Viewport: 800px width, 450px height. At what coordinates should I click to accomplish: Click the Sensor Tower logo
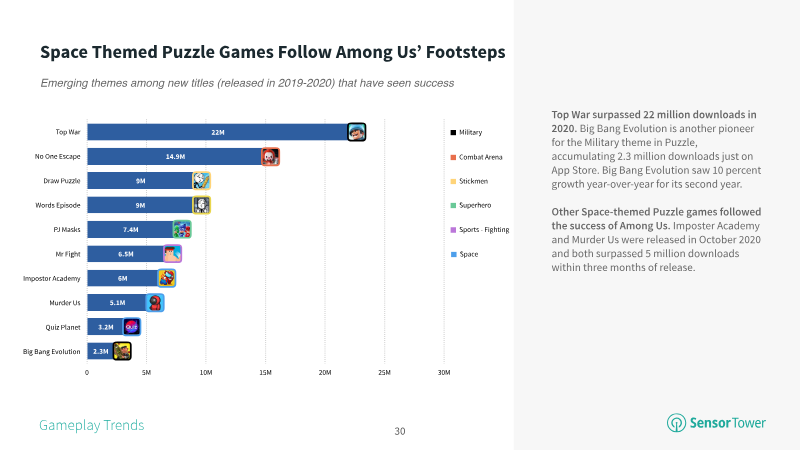pyautogui.click(x=716, y=423)
